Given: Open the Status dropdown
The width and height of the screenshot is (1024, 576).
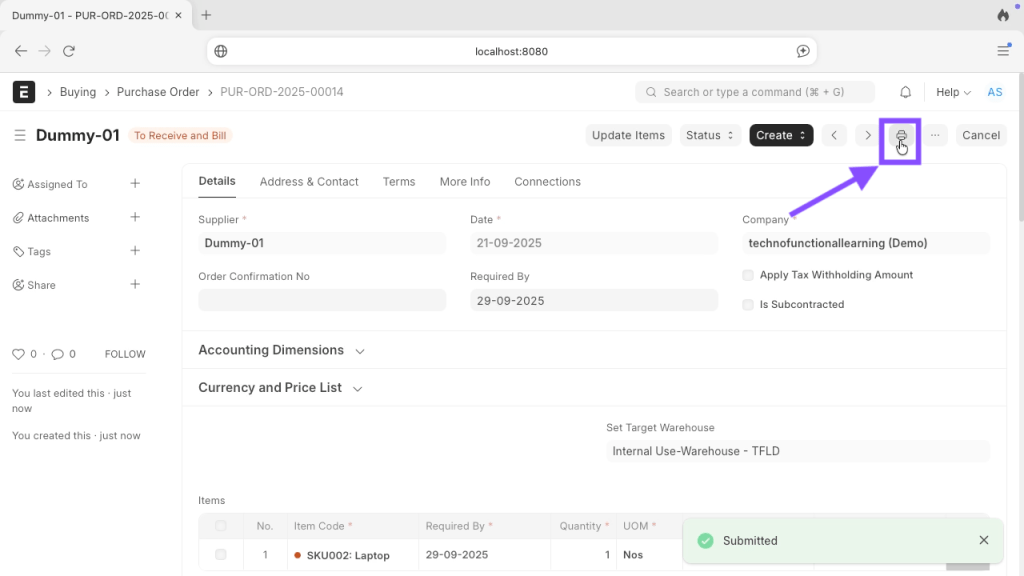Looking at the screenshot, I should pyautogui.click(x=710, y=135).
